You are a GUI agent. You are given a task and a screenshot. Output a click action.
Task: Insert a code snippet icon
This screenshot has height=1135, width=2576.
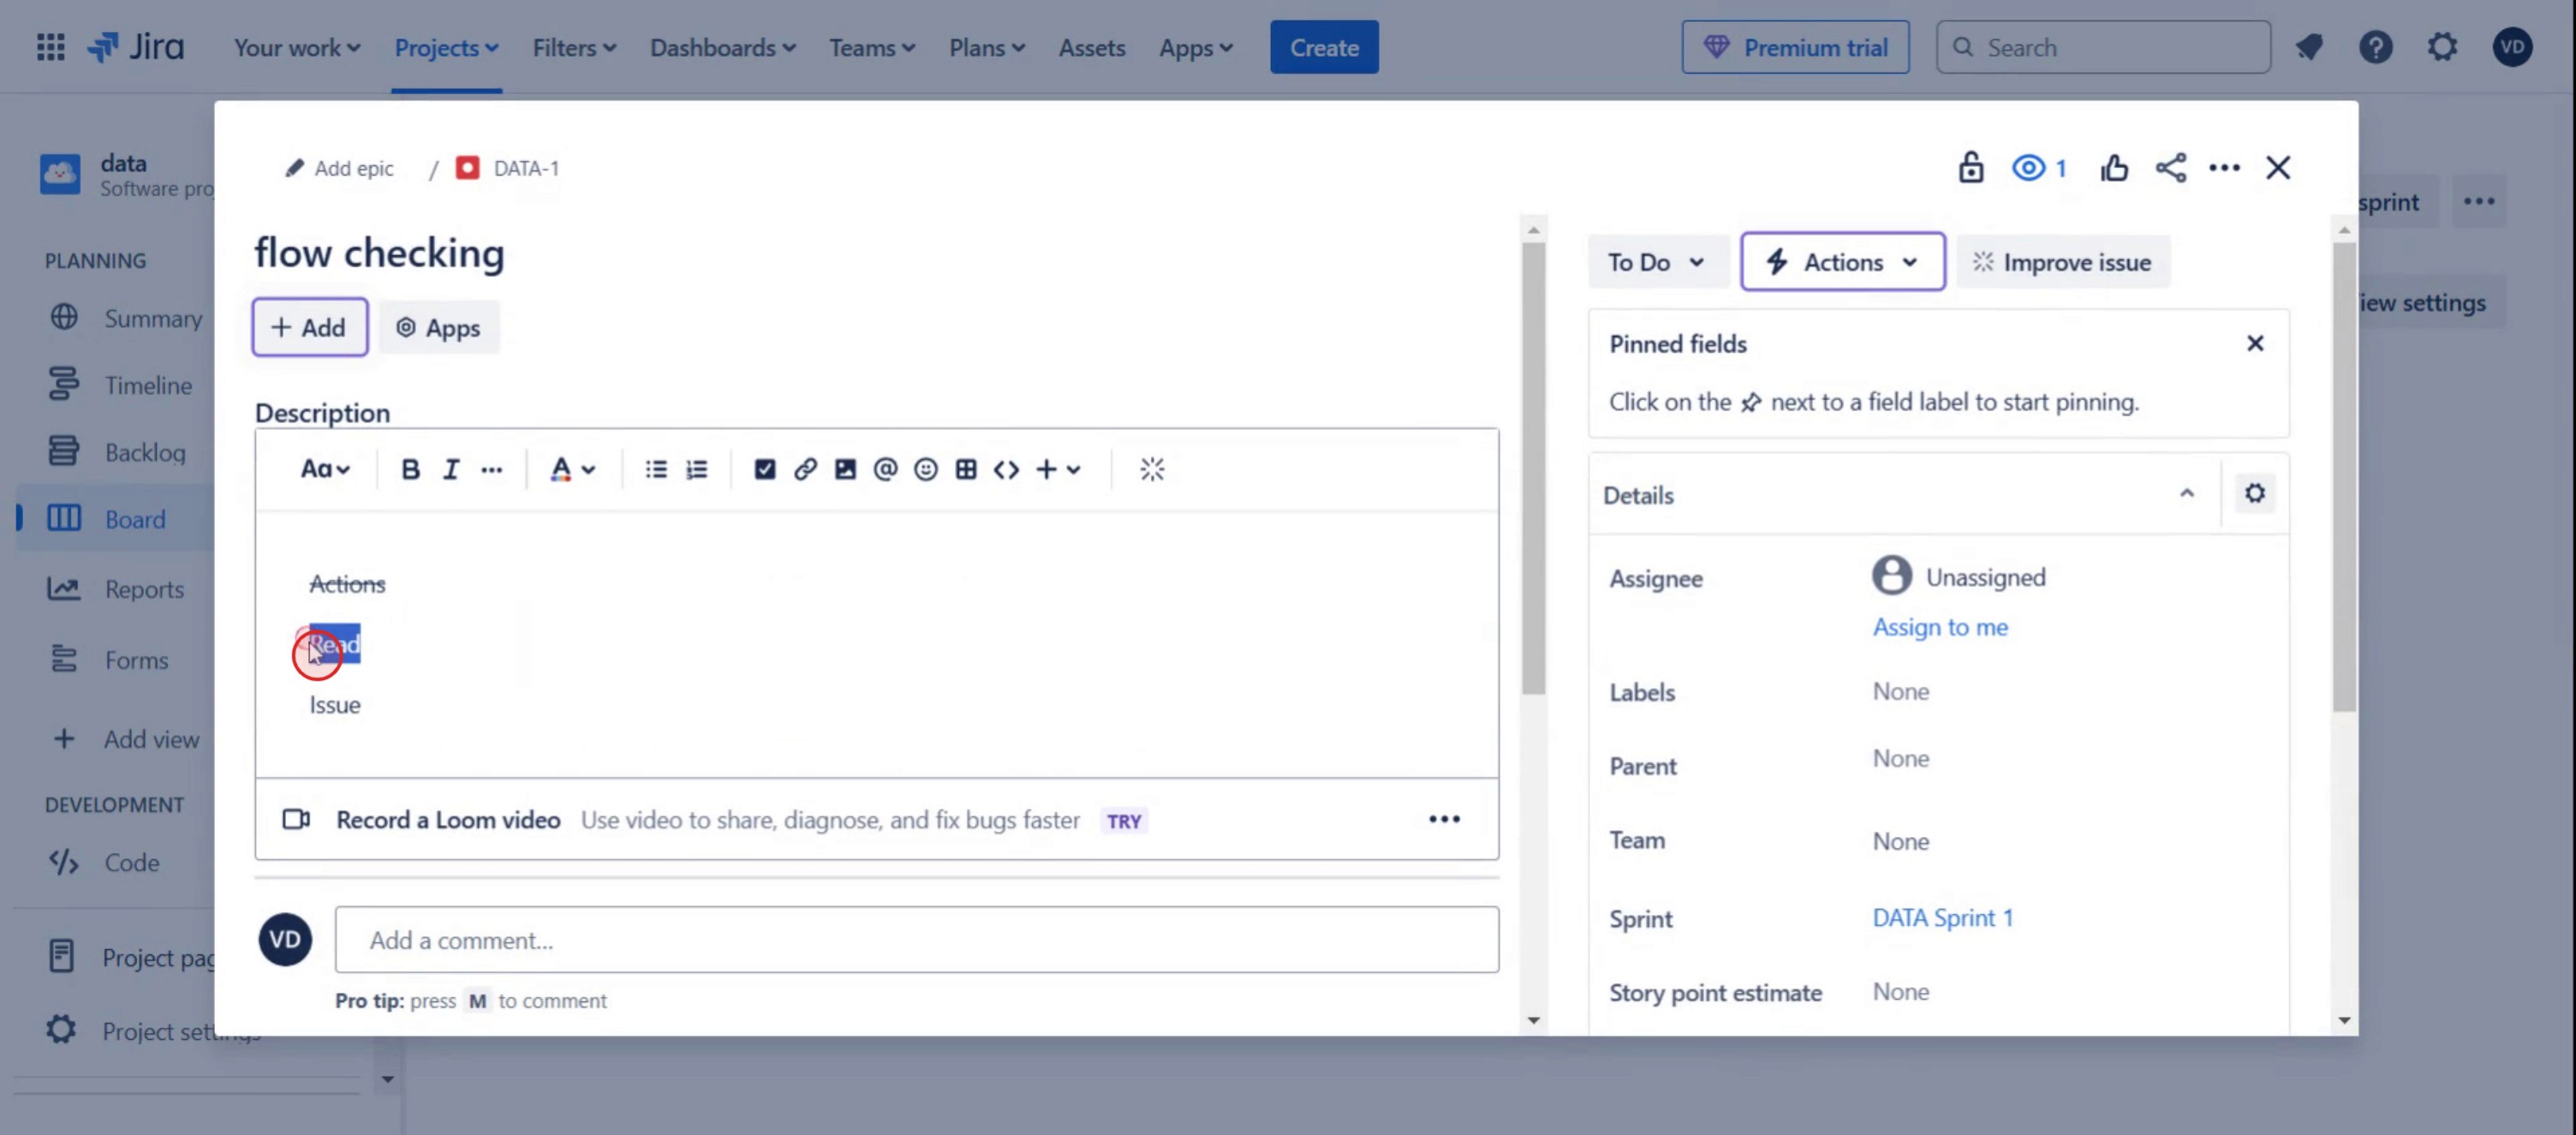click(1006, 469)
